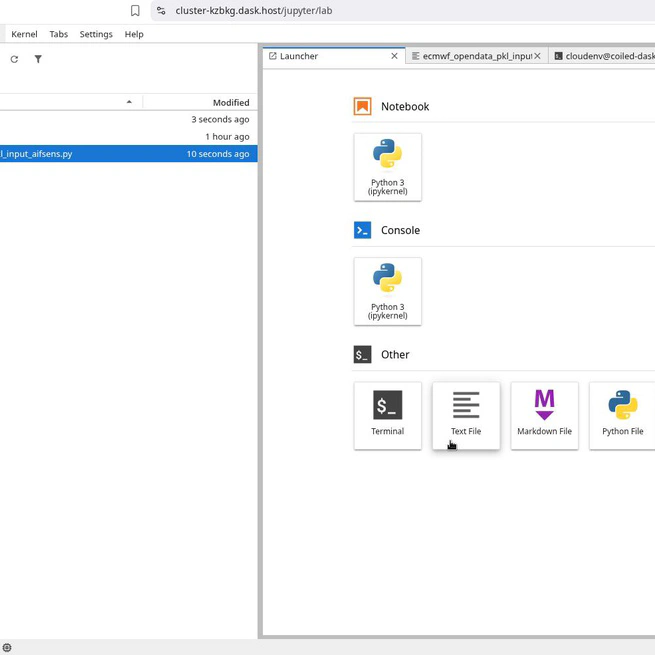This screenshot has width=655, height=655.
Task: Open the Help menu
Action: pyautogui.click(x=134, y=34)
